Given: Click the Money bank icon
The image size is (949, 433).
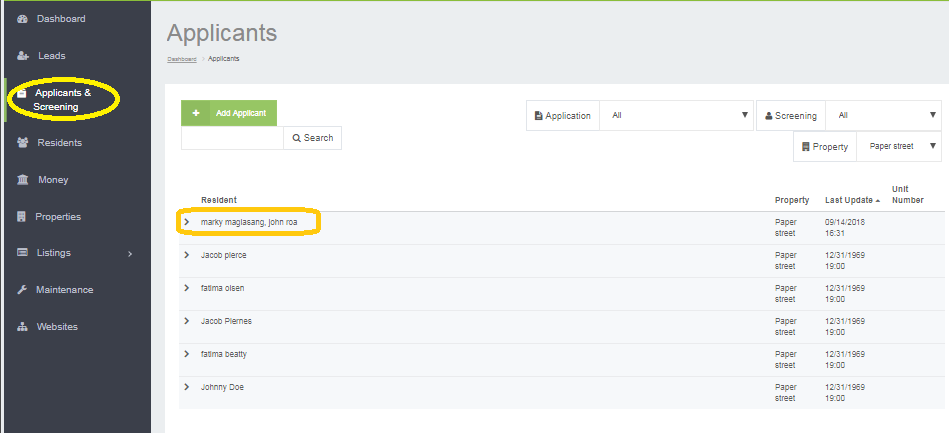Looking at the screenshot, I should coord(22,180).
